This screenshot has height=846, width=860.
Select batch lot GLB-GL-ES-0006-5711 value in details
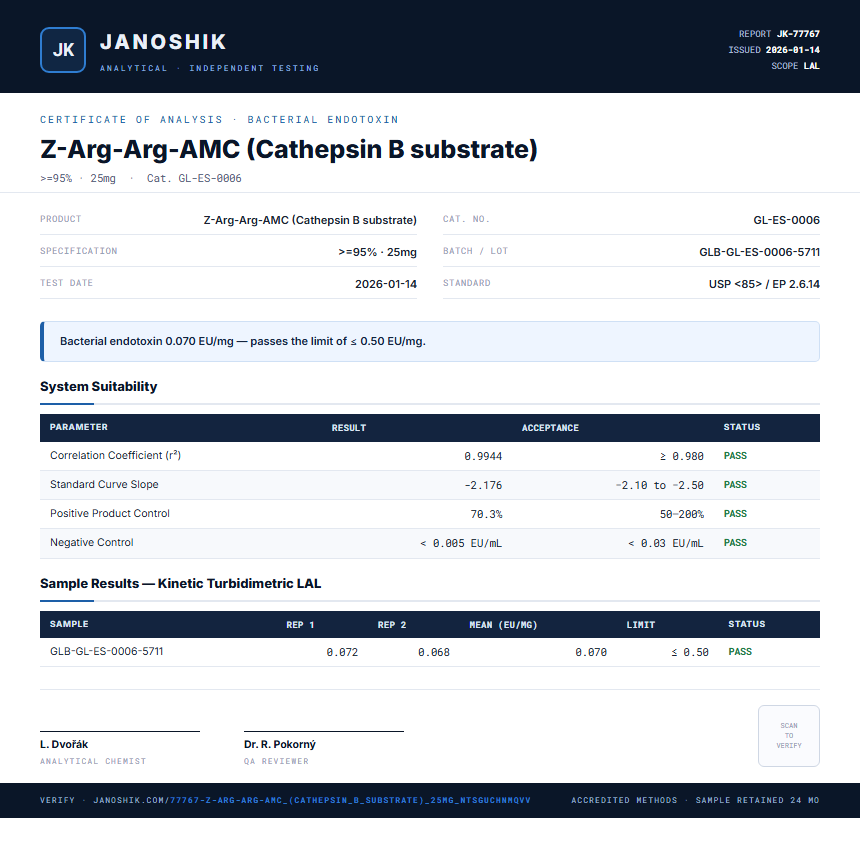pyautogui.click(x=759, y=252)
